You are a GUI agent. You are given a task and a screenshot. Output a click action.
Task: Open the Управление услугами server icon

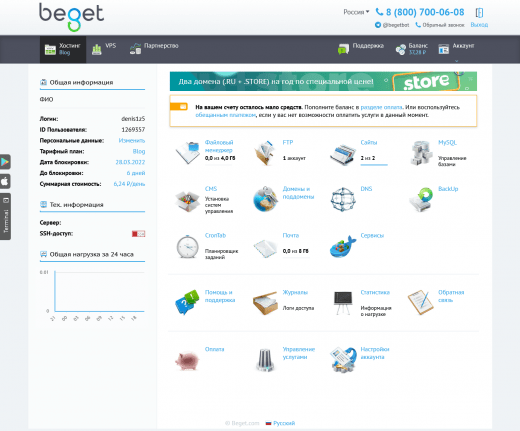(265, 360)
